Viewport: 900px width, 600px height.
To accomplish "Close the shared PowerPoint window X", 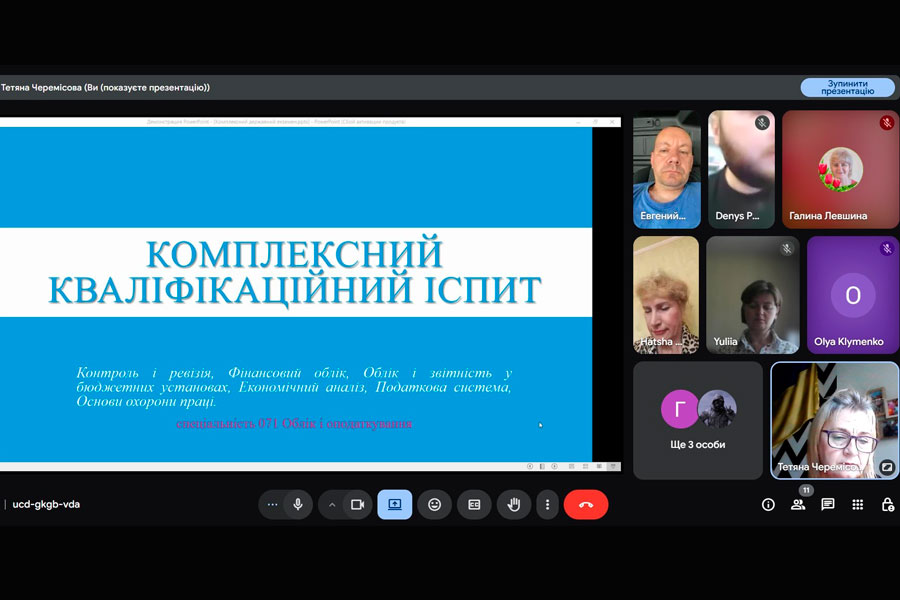I will (612, 122).
